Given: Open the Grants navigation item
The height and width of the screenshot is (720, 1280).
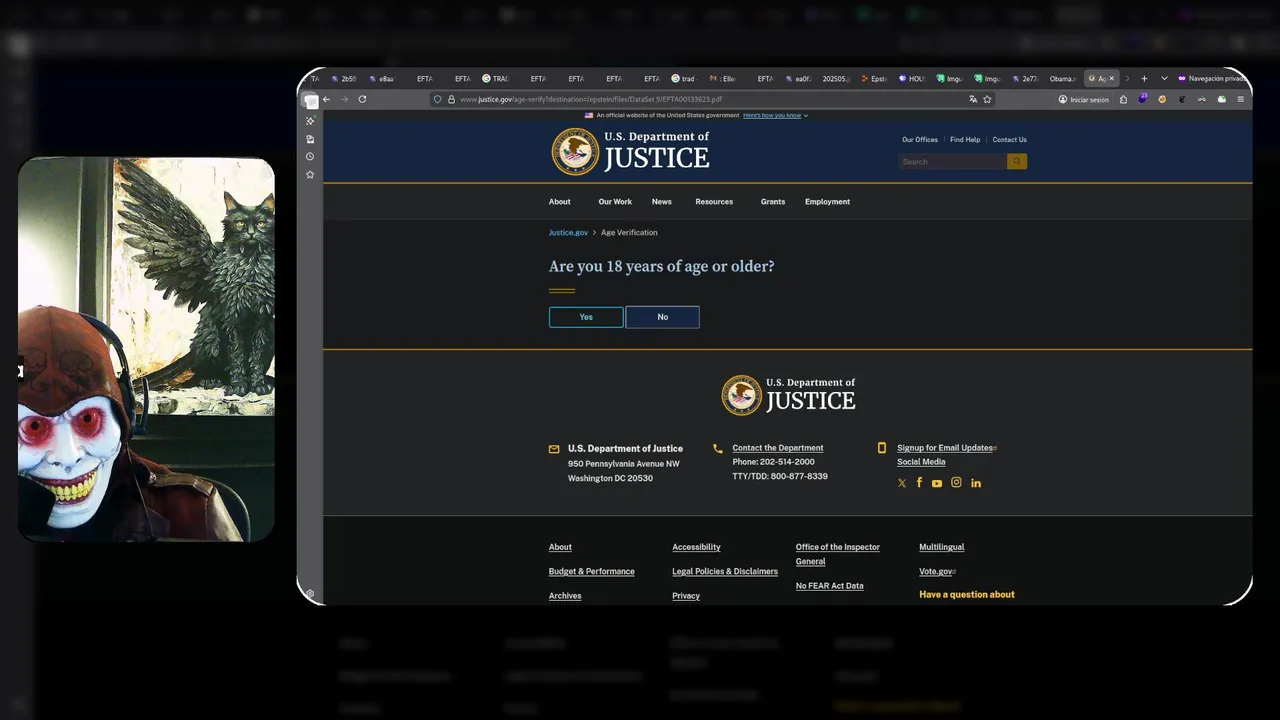Looking at the screenshot, I should point(773,202).
